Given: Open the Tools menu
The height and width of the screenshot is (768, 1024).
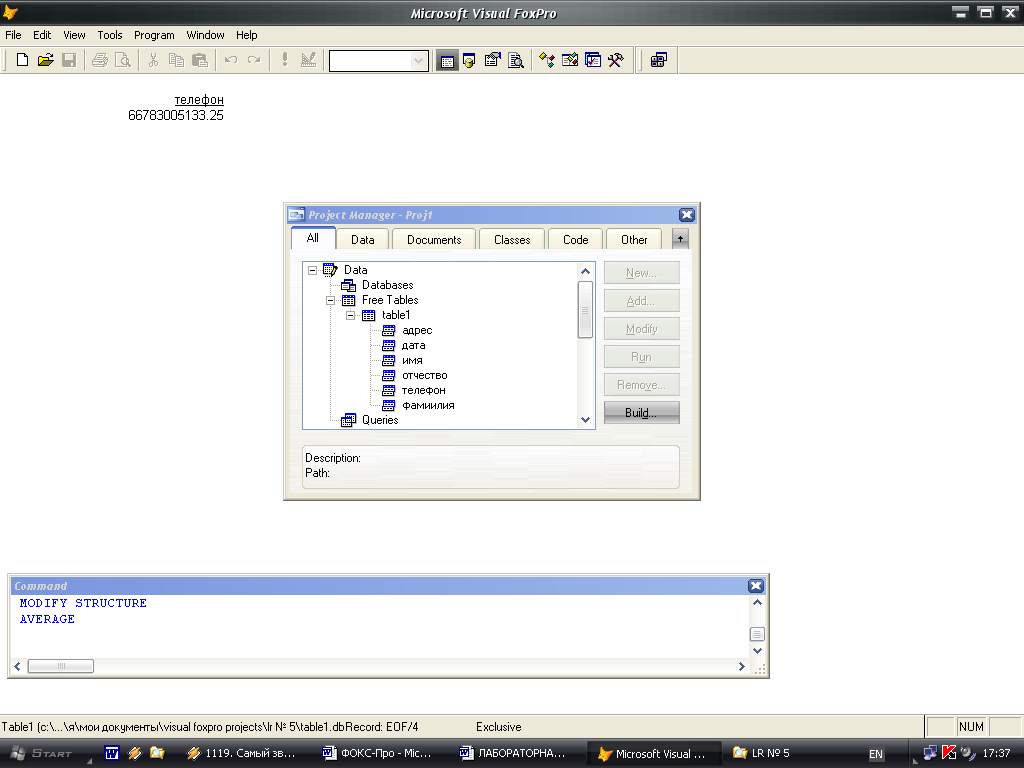Looking at the screenshot, I should 110,35.
